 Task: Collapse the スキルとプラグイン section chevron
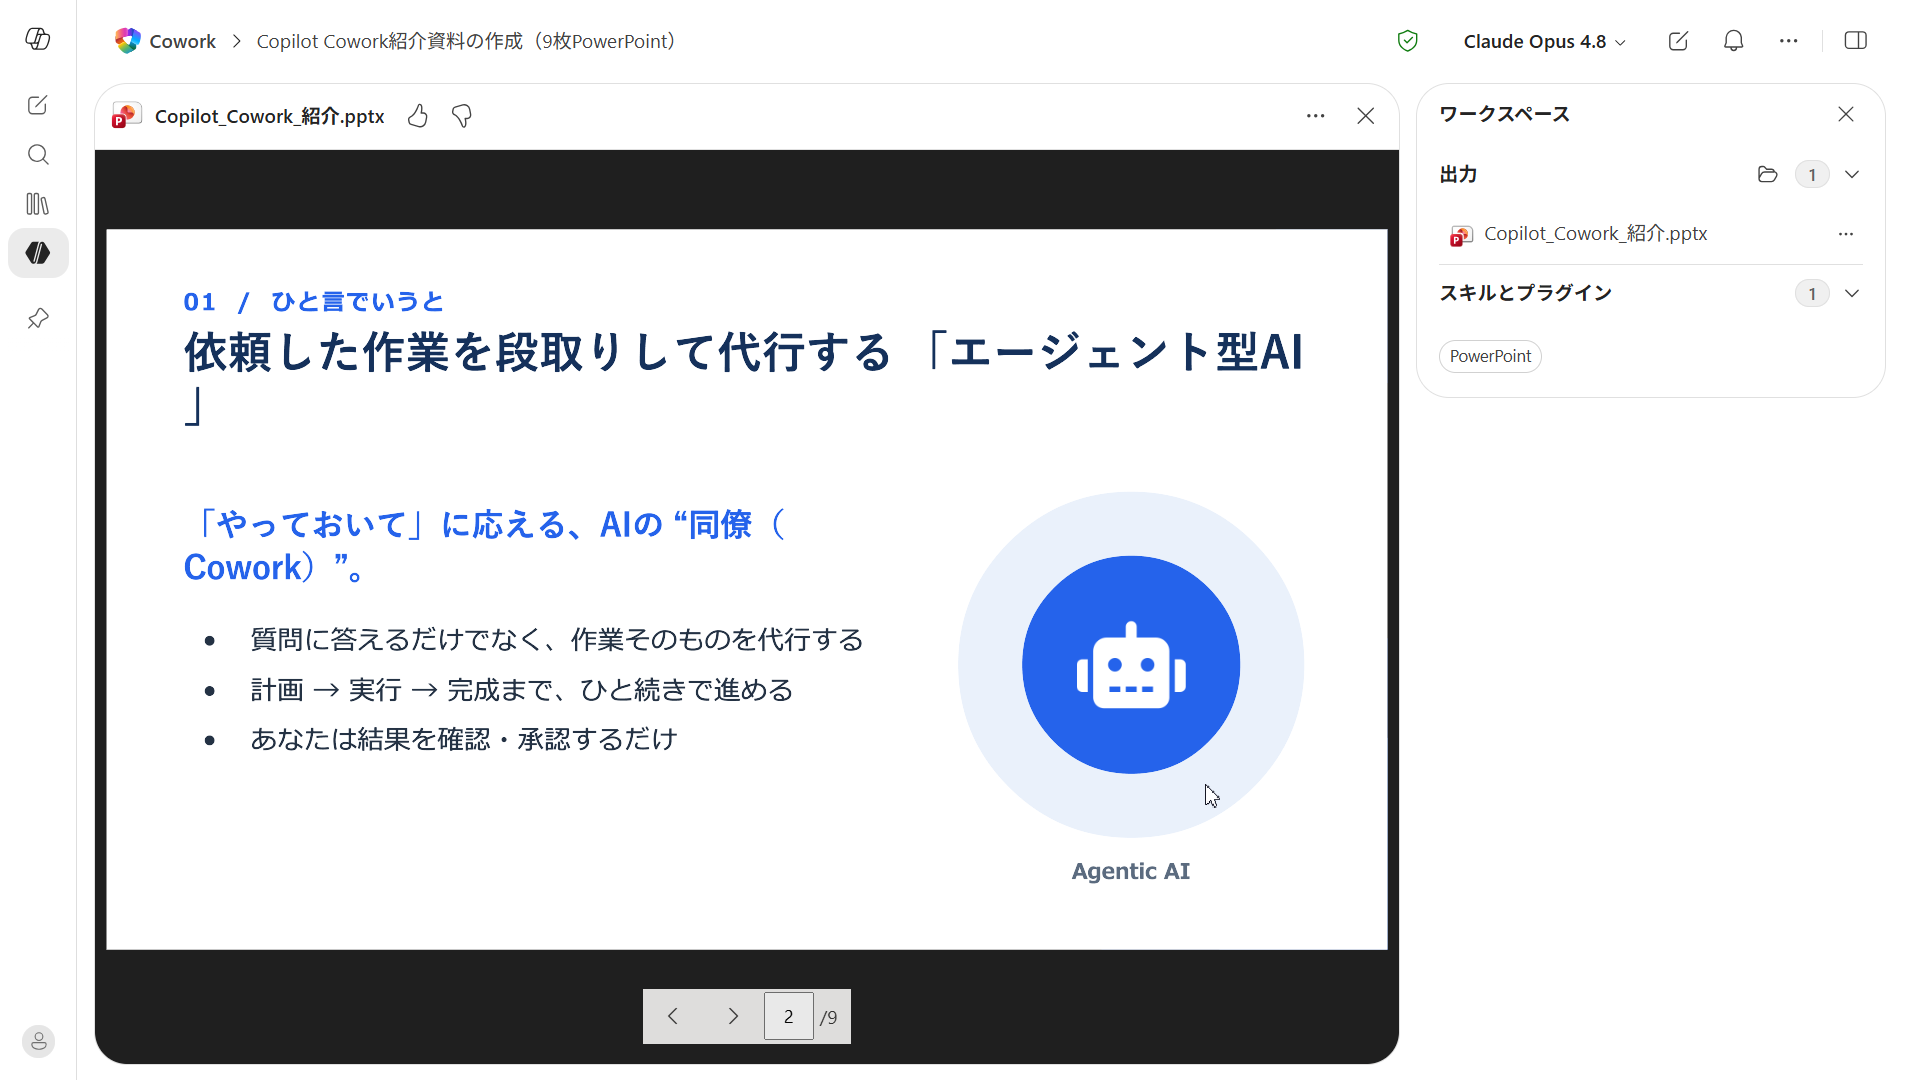[x=1851, y=293]
